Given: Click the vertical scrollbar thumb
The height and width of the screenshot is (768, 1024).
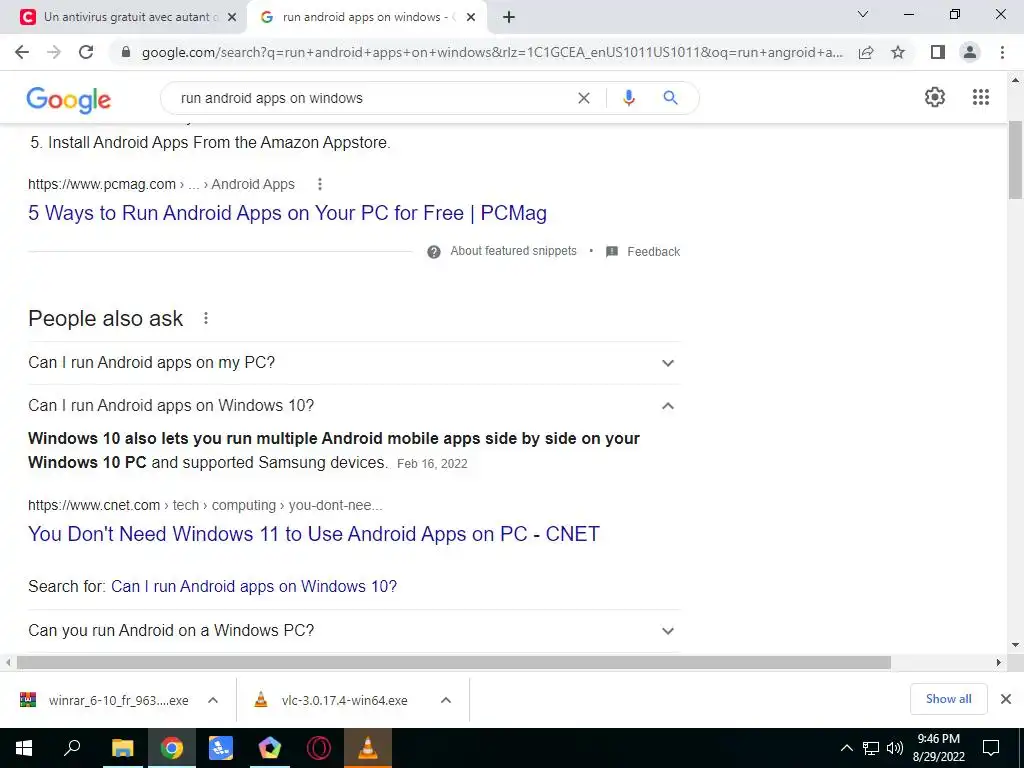Looking at the screenshot, I should click(1016, 160).
